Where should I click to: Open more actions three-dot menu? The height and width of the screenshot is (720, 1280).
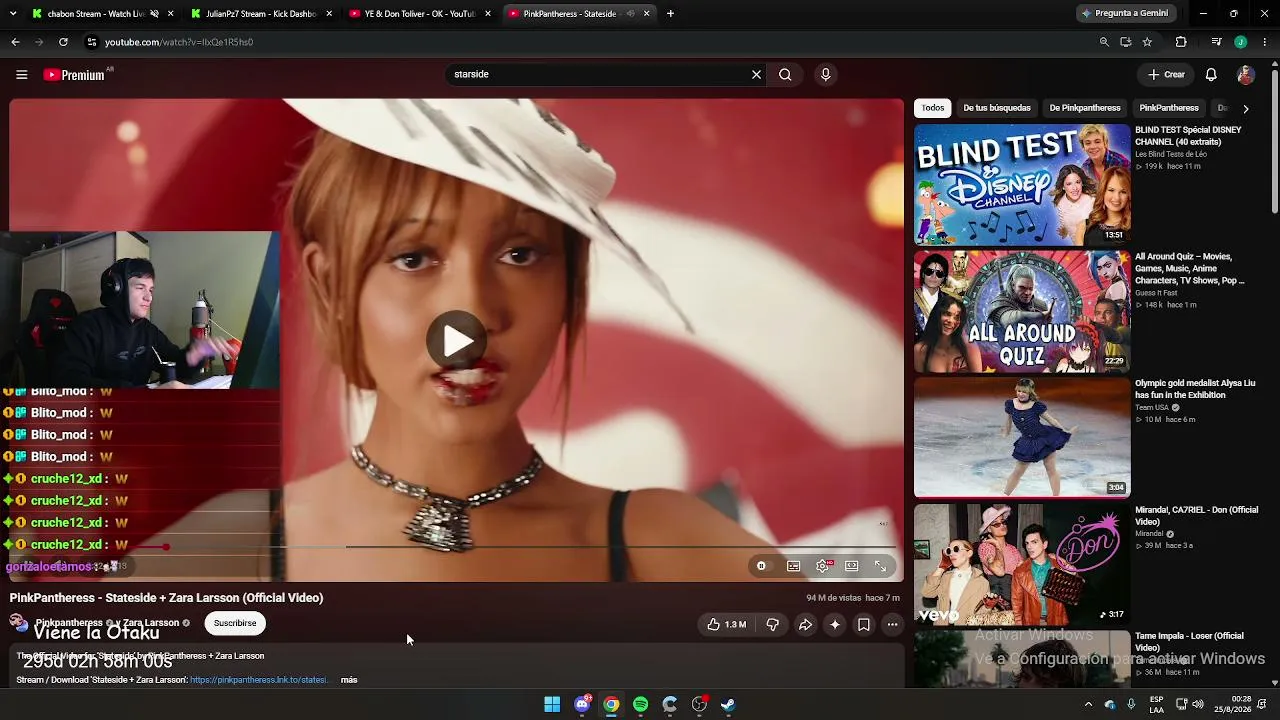click(893, 625)
